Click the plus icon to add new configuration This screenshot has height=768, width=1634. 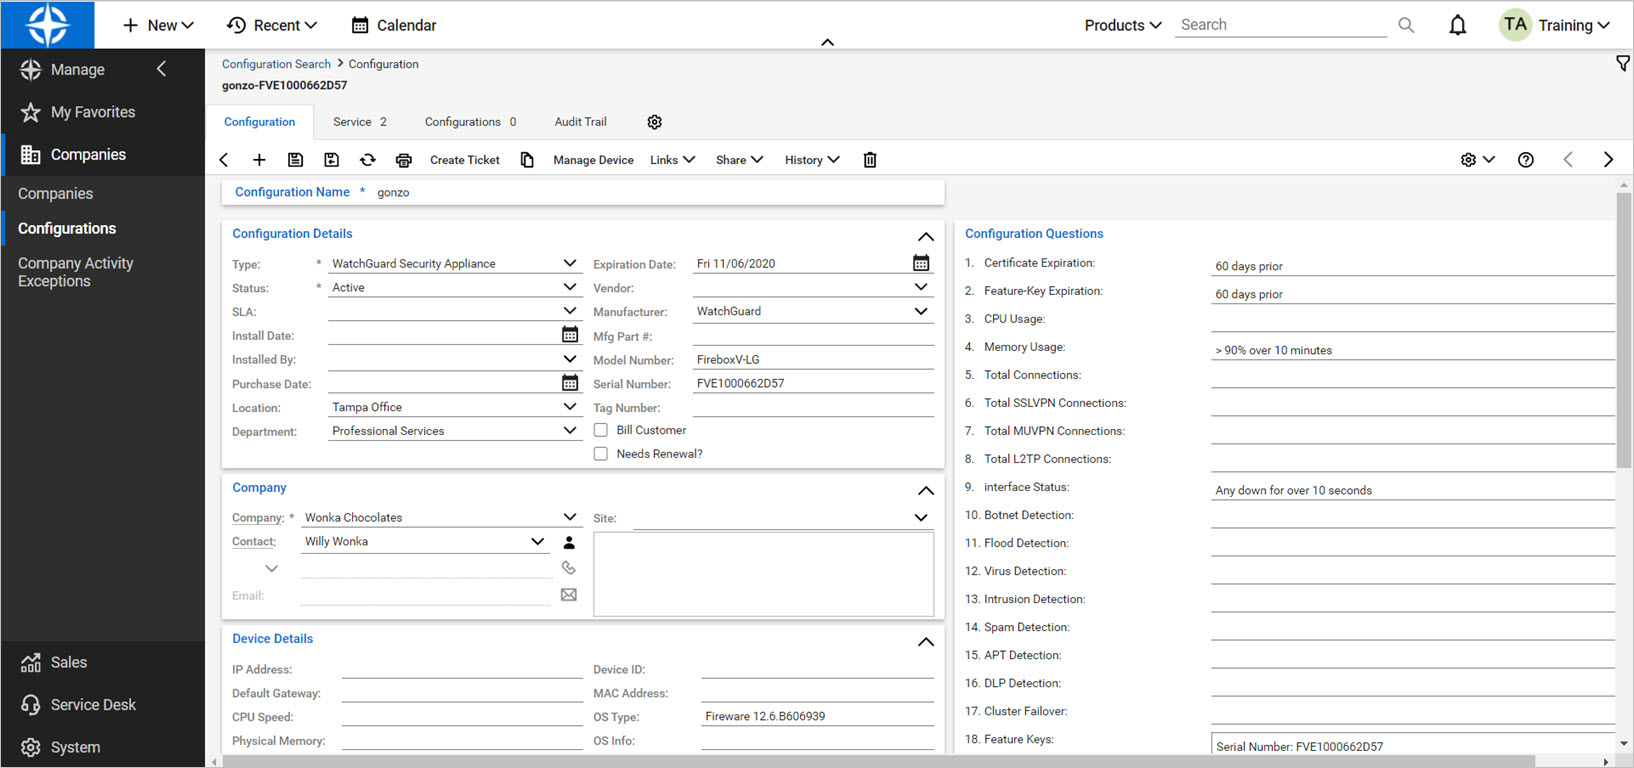pos(259,160)
